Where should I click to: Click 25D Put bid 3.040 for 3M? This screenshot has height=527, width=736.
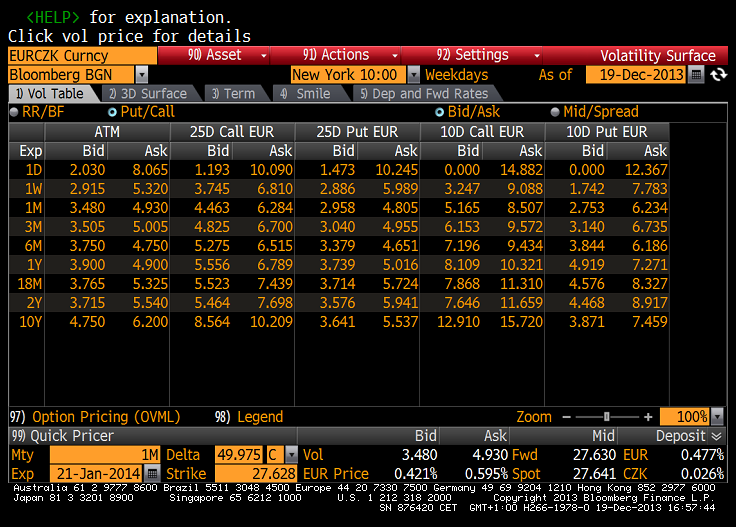337,227
